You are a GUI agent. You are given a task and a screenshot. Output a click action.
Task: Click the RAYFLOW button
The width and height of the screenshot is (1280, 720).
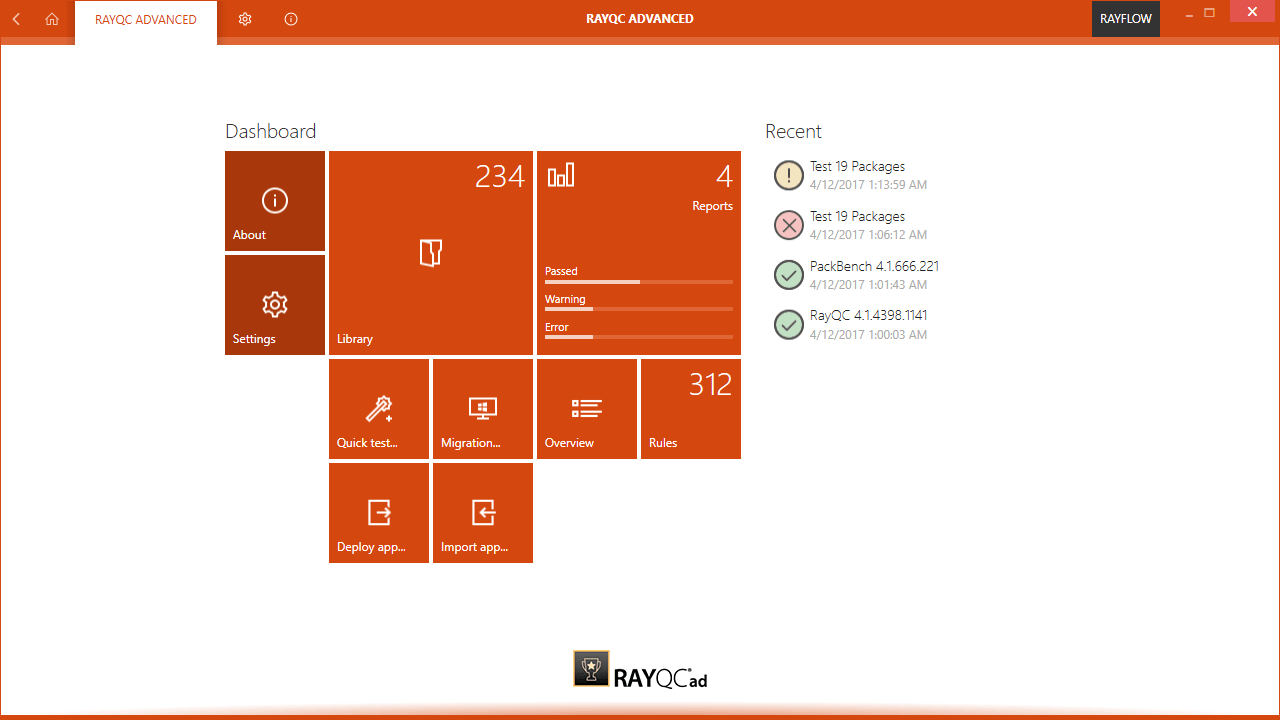click(1125, 19)
